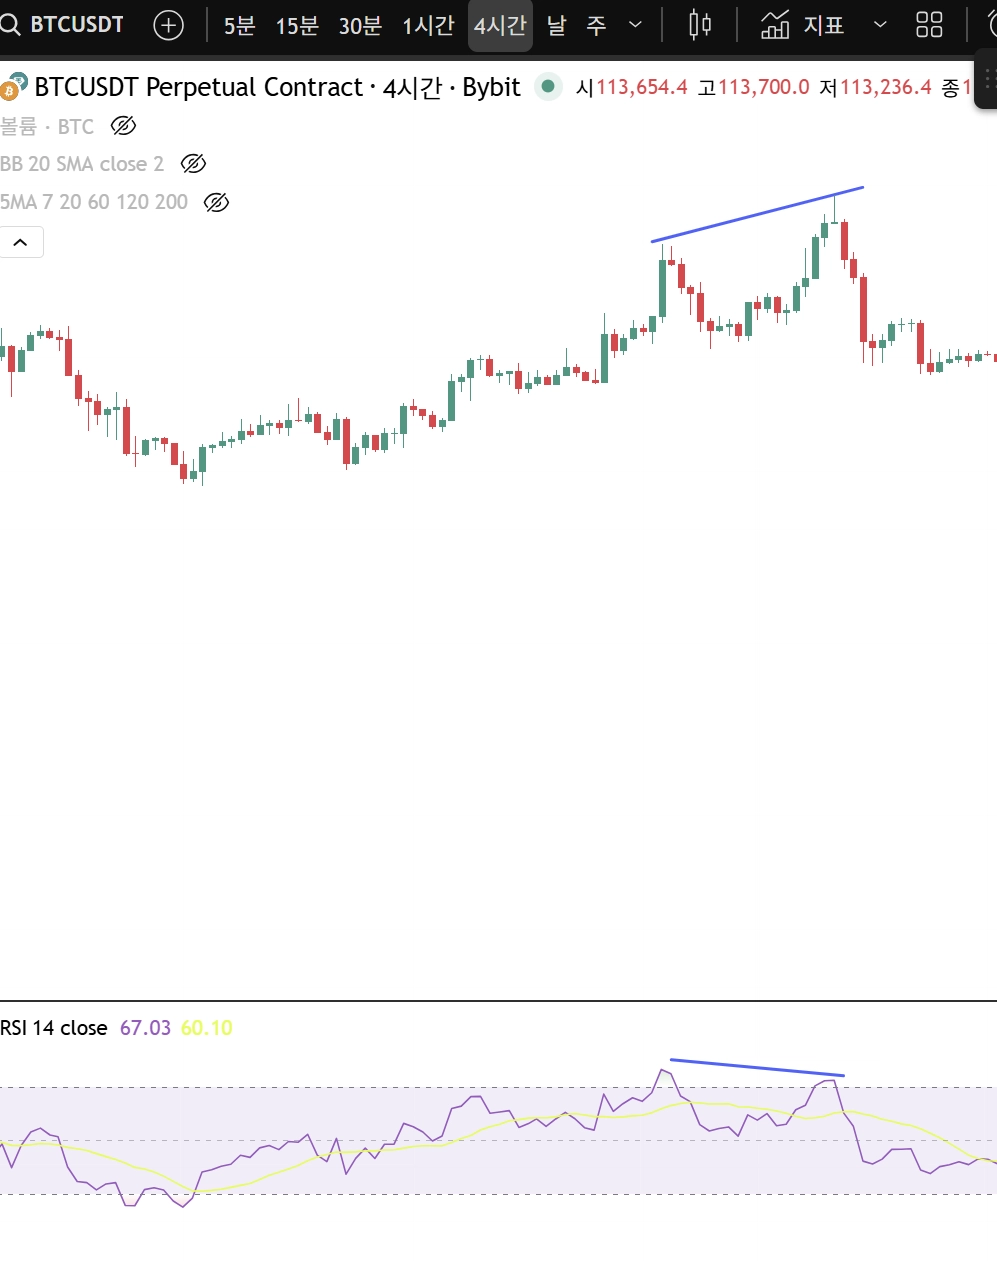Select the 5분 timeframe
The width and height of the screenshot is (997, 1261).
tap(239, 25)
